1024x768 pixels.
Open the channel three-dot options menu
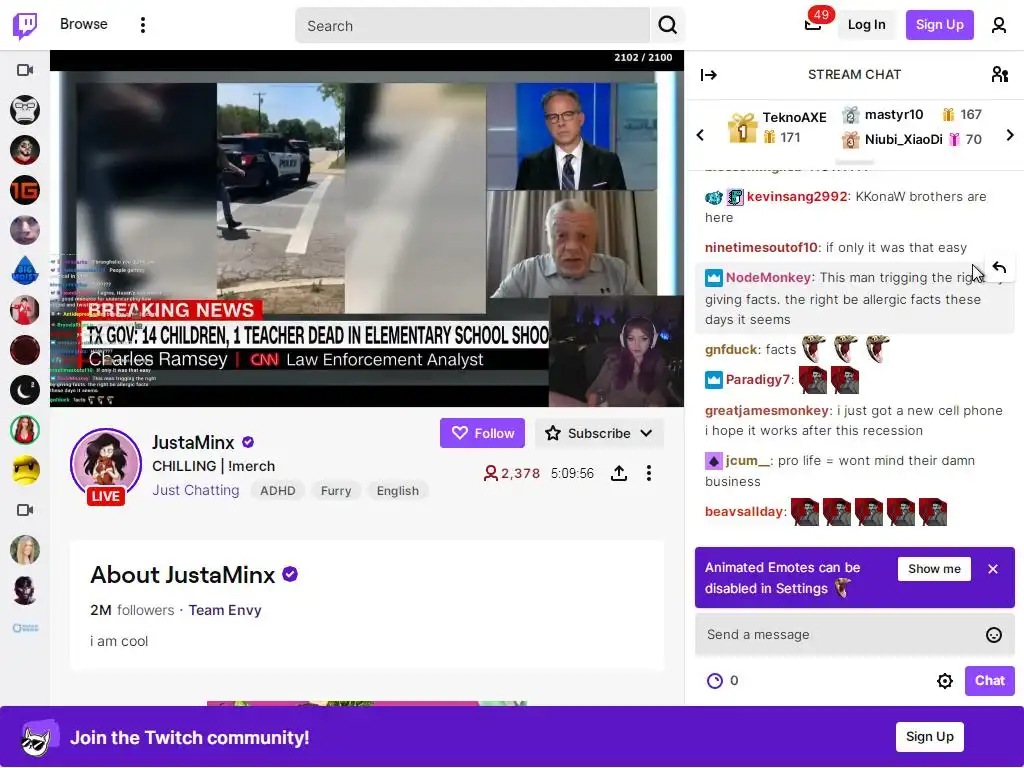click(x=648, y=473)
